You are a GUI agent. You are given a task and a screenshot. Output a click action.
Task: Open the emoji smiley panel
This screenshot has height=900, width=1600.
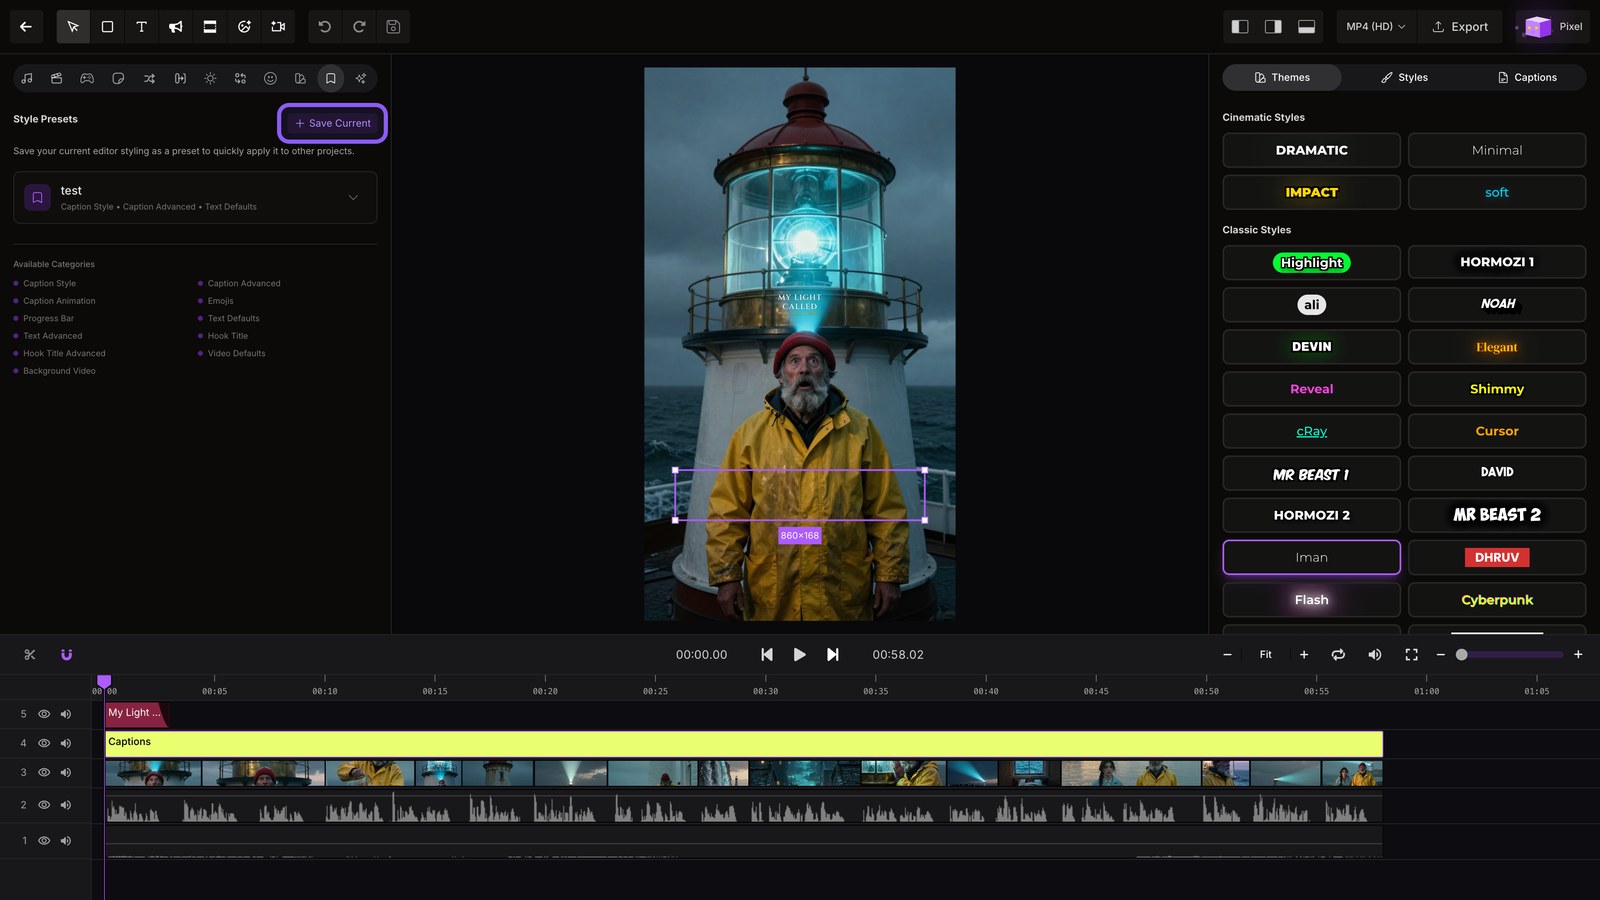click(270, 78)
